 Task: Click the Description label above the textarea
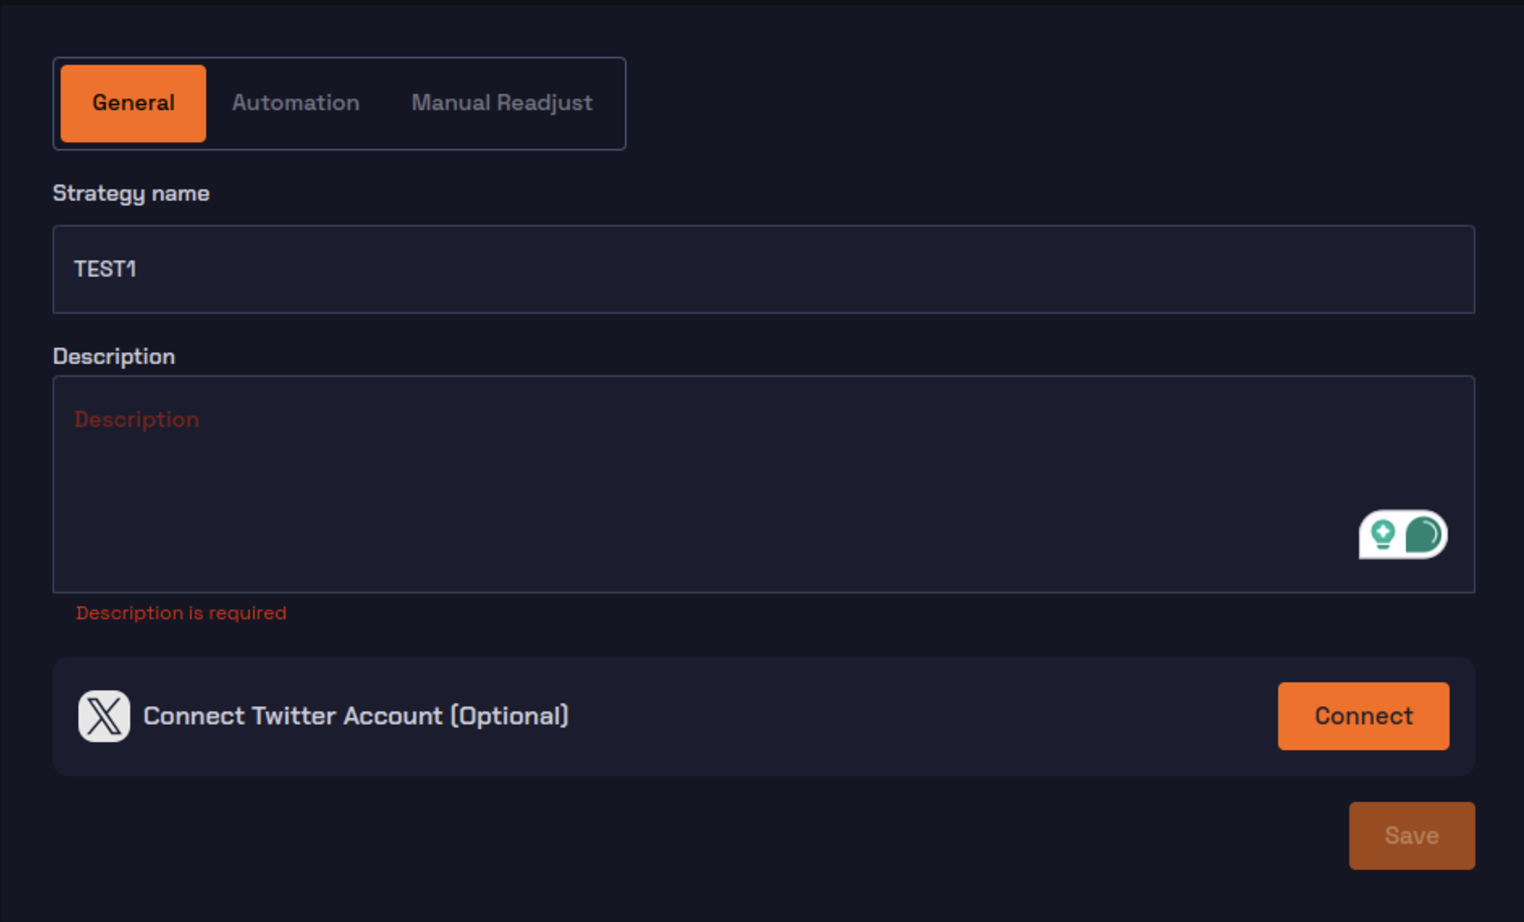pos(114,356)
